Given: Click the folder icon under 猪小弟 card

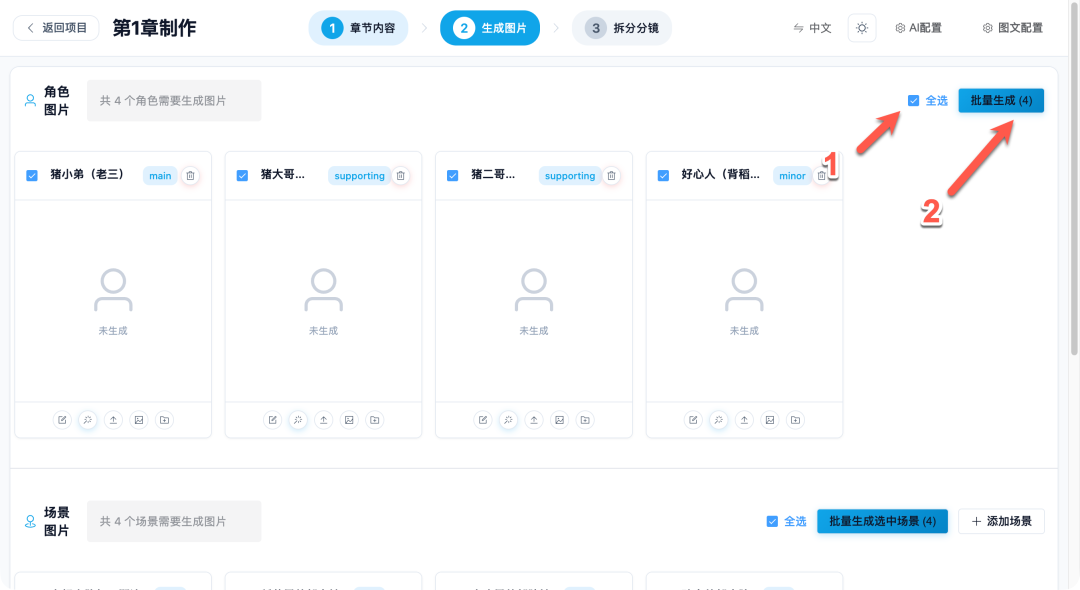Looking at the screenshot, I should click(162, 420).
